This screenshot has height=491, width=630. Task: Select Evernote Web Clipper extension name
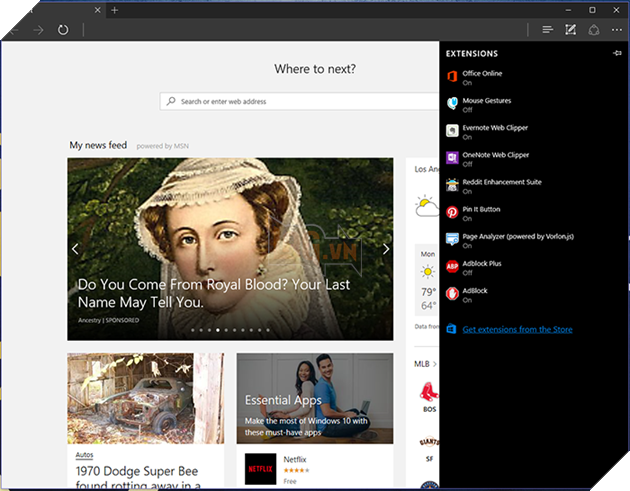pos(495,128)
